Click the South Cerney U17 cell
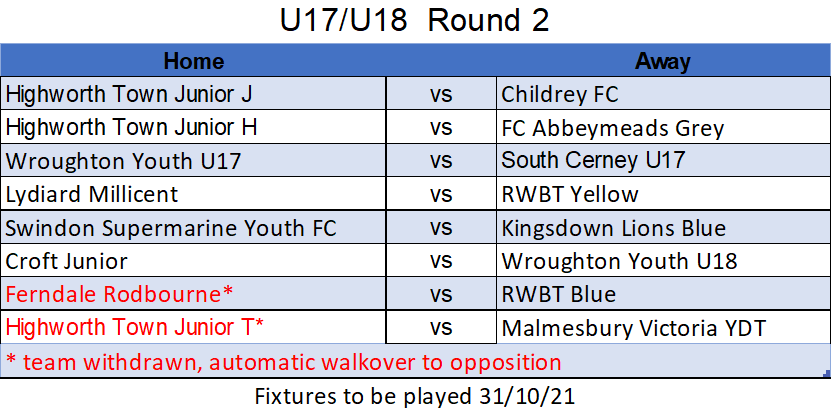Image resolution: width=832 pixels, height=413 pixels. point(663,160)
